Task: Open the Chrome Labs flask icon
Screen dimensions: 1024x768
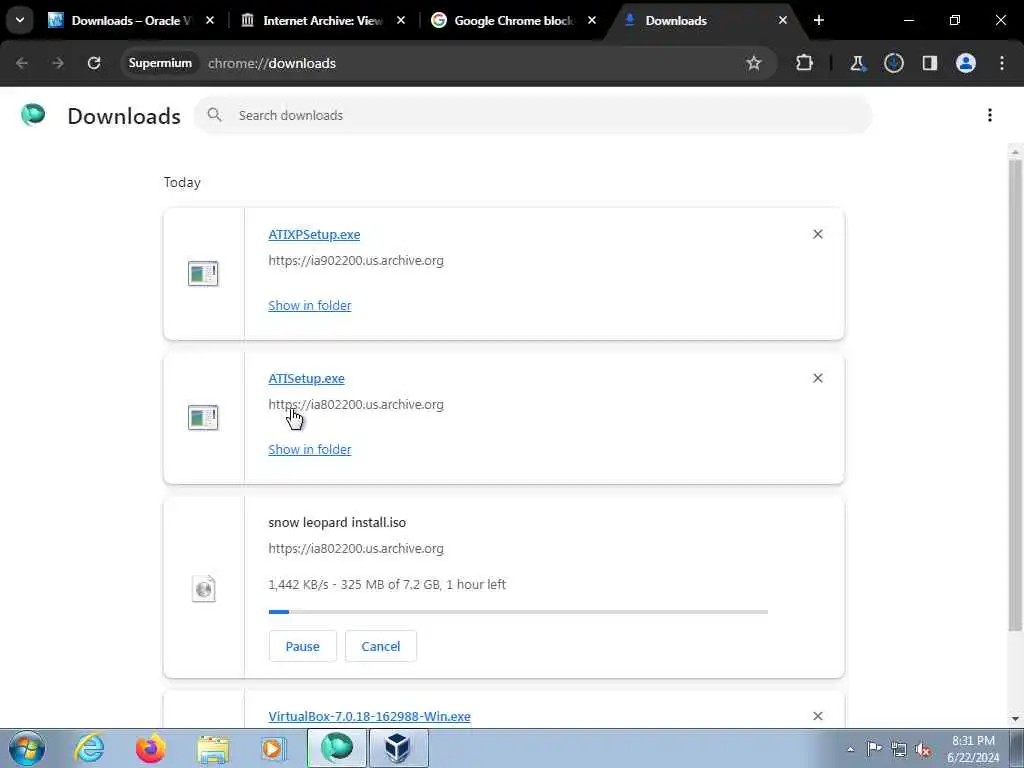Action: [x=857, y=63]
